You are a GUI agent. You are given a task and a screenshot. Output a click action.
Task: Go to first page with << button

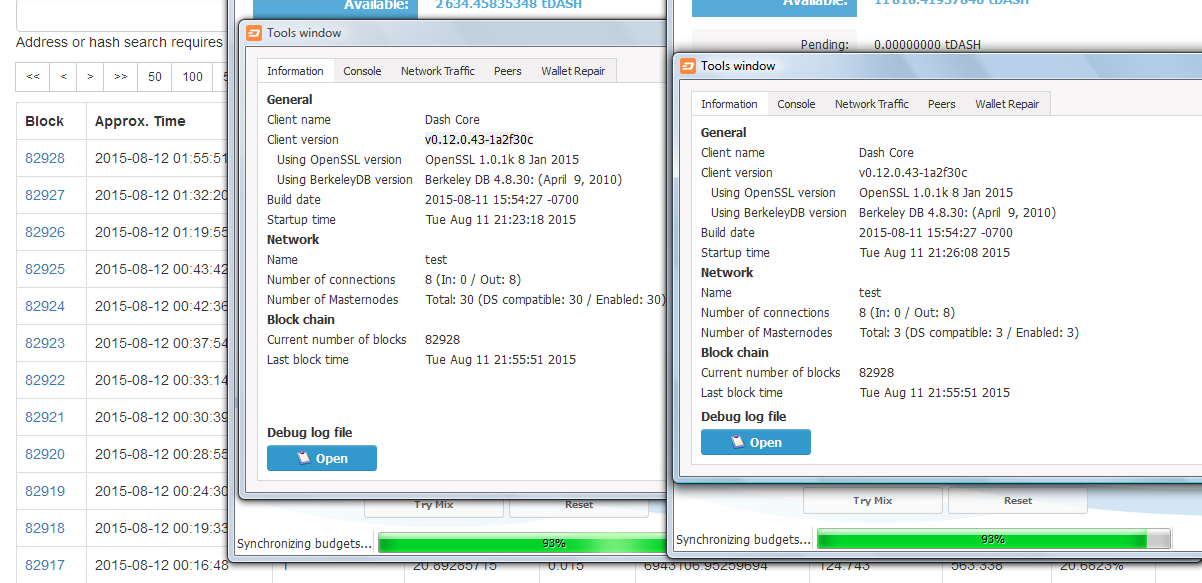pos(33,76)
